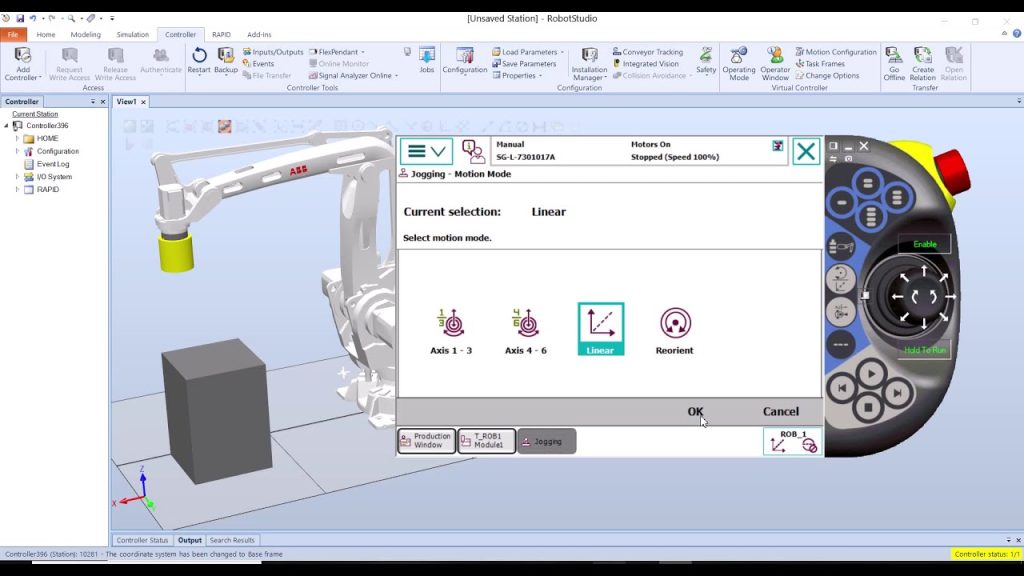Screen dimensions: 1024x576
Task: Expand the RAPID tree node
Action: (x=17, y=189)
